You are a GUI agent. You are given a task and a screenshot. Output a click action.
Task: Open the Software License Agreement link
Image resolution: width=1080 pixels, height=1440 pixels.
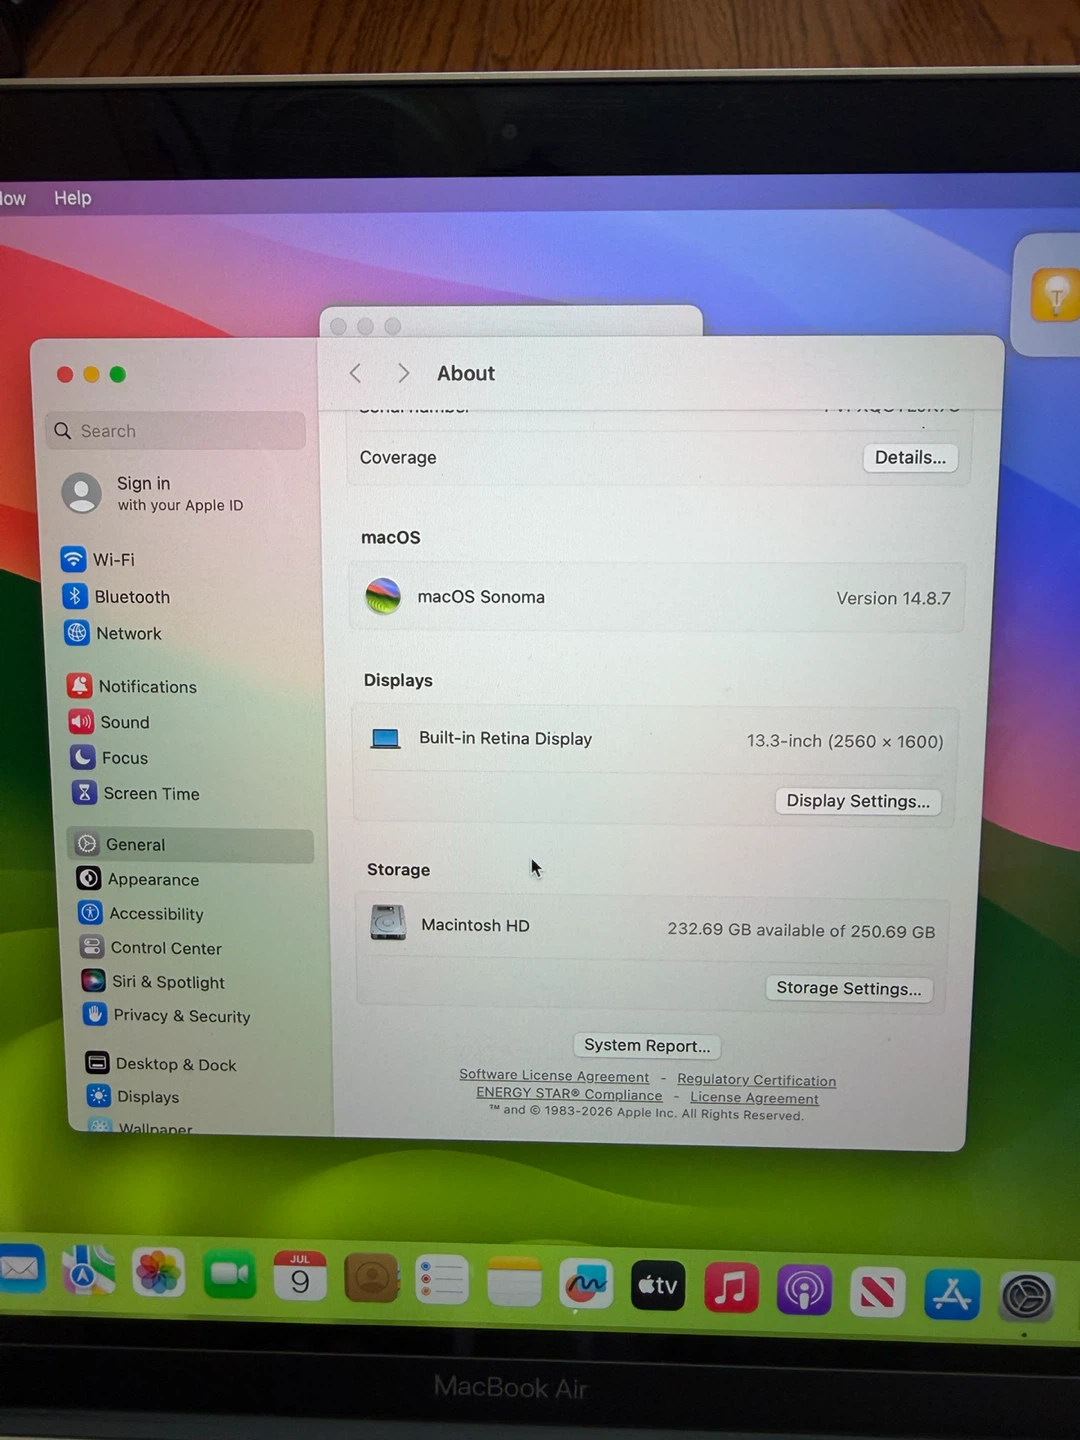tap(554, 1076)
